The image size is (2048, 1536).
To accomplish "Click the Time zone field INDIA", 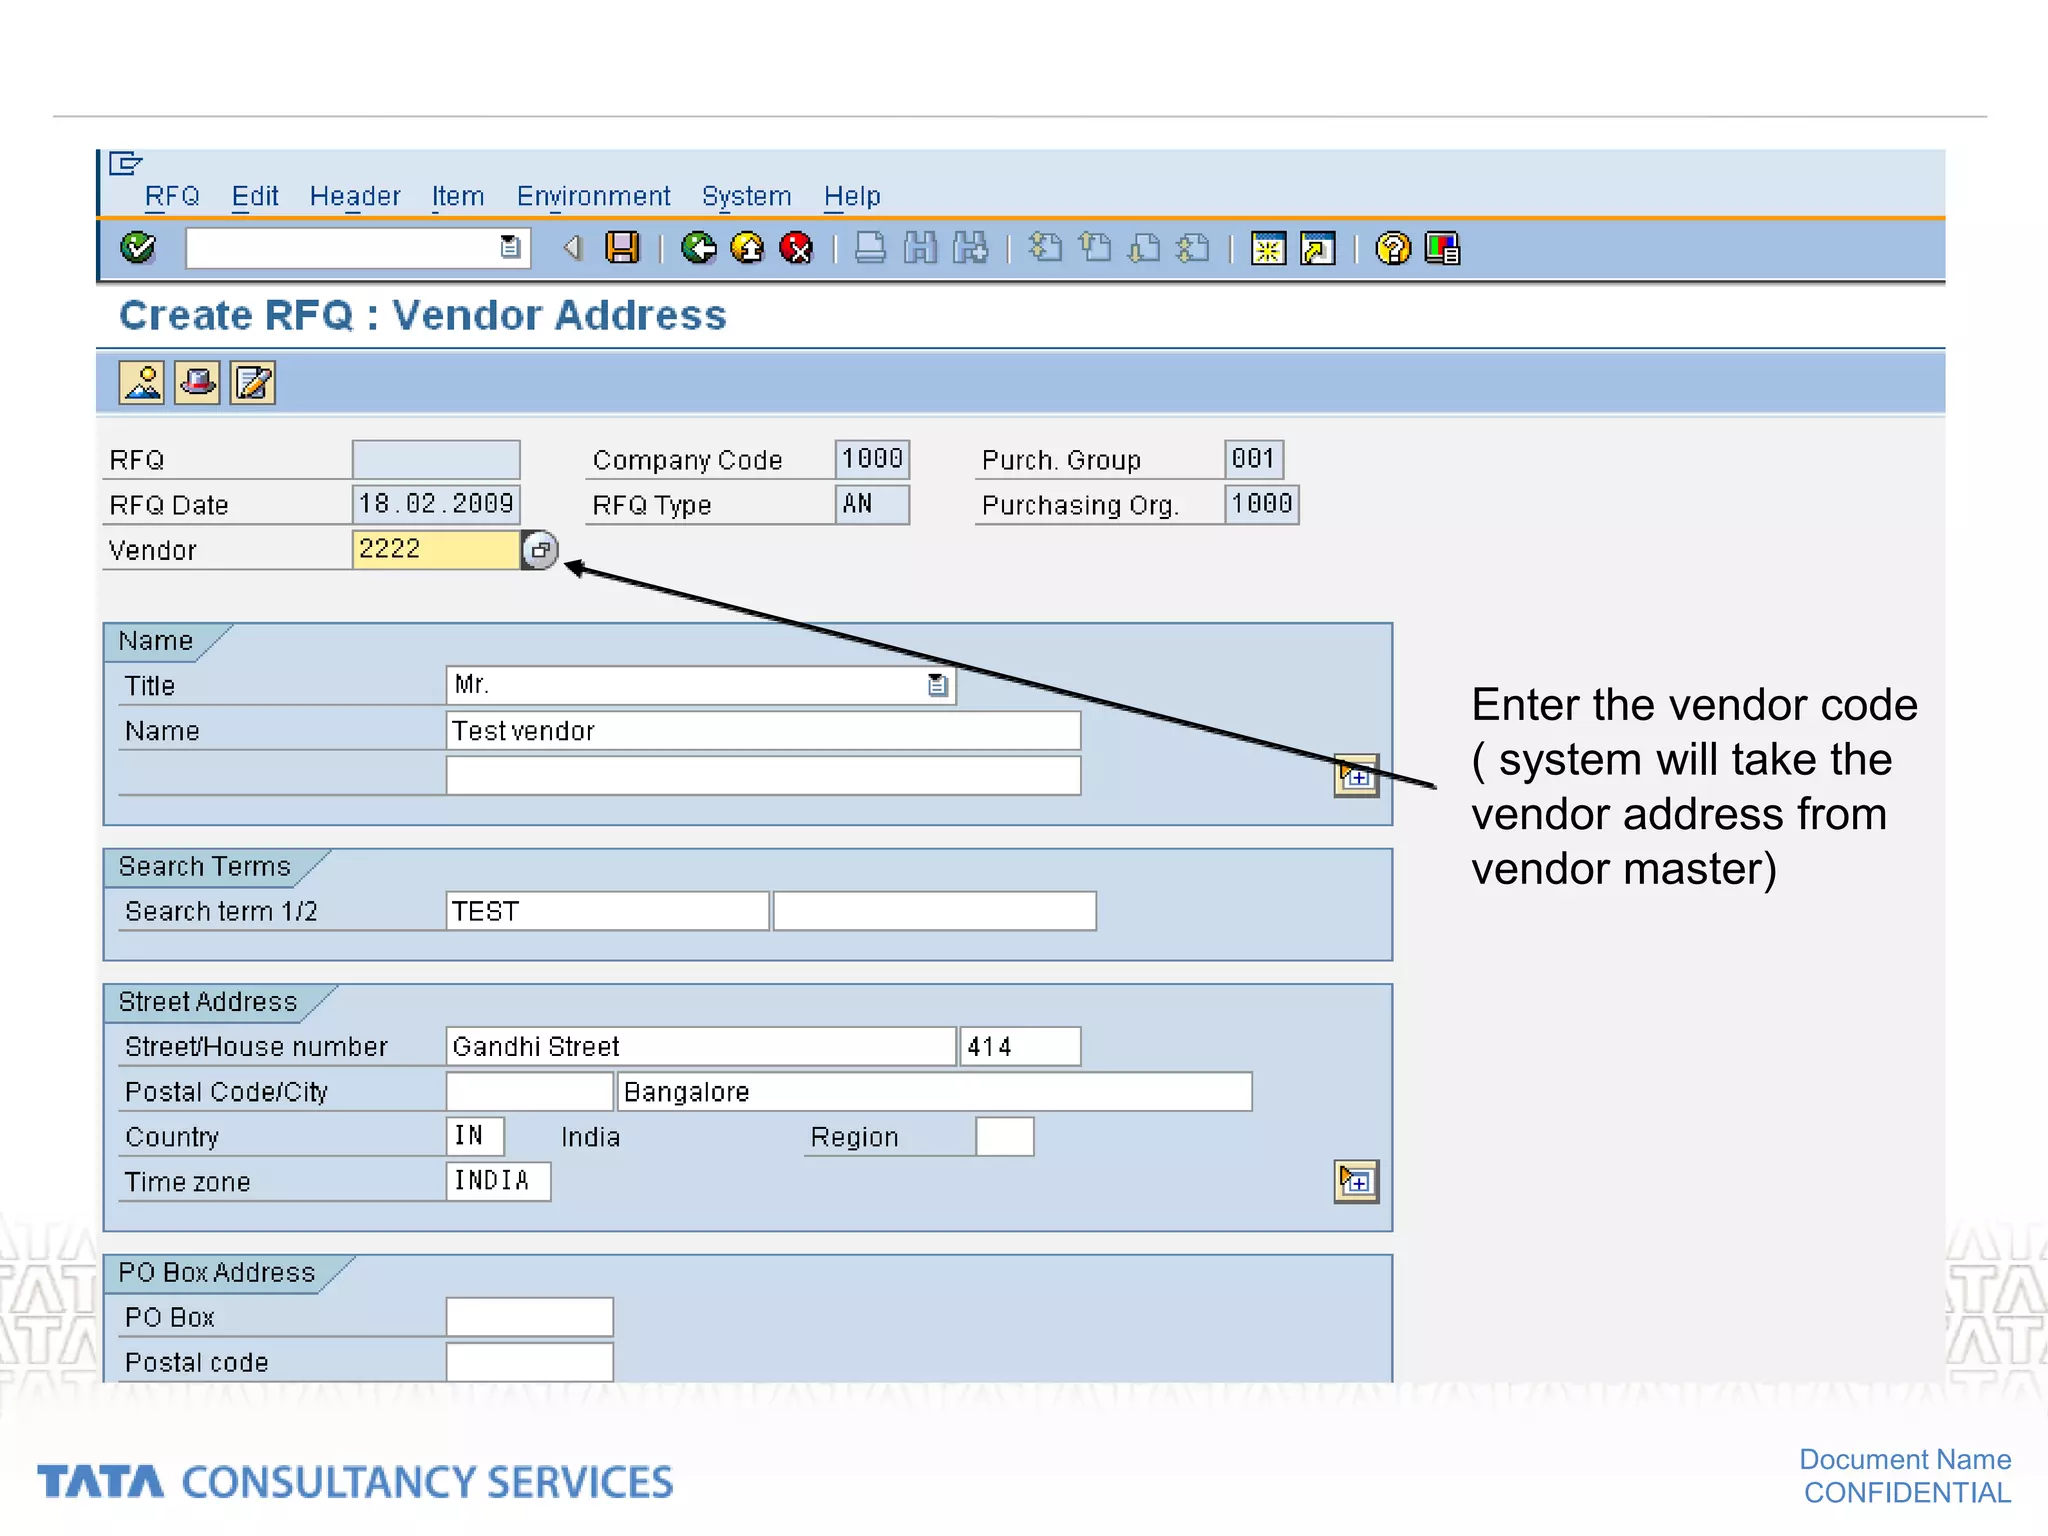I will click(498, 1181).
